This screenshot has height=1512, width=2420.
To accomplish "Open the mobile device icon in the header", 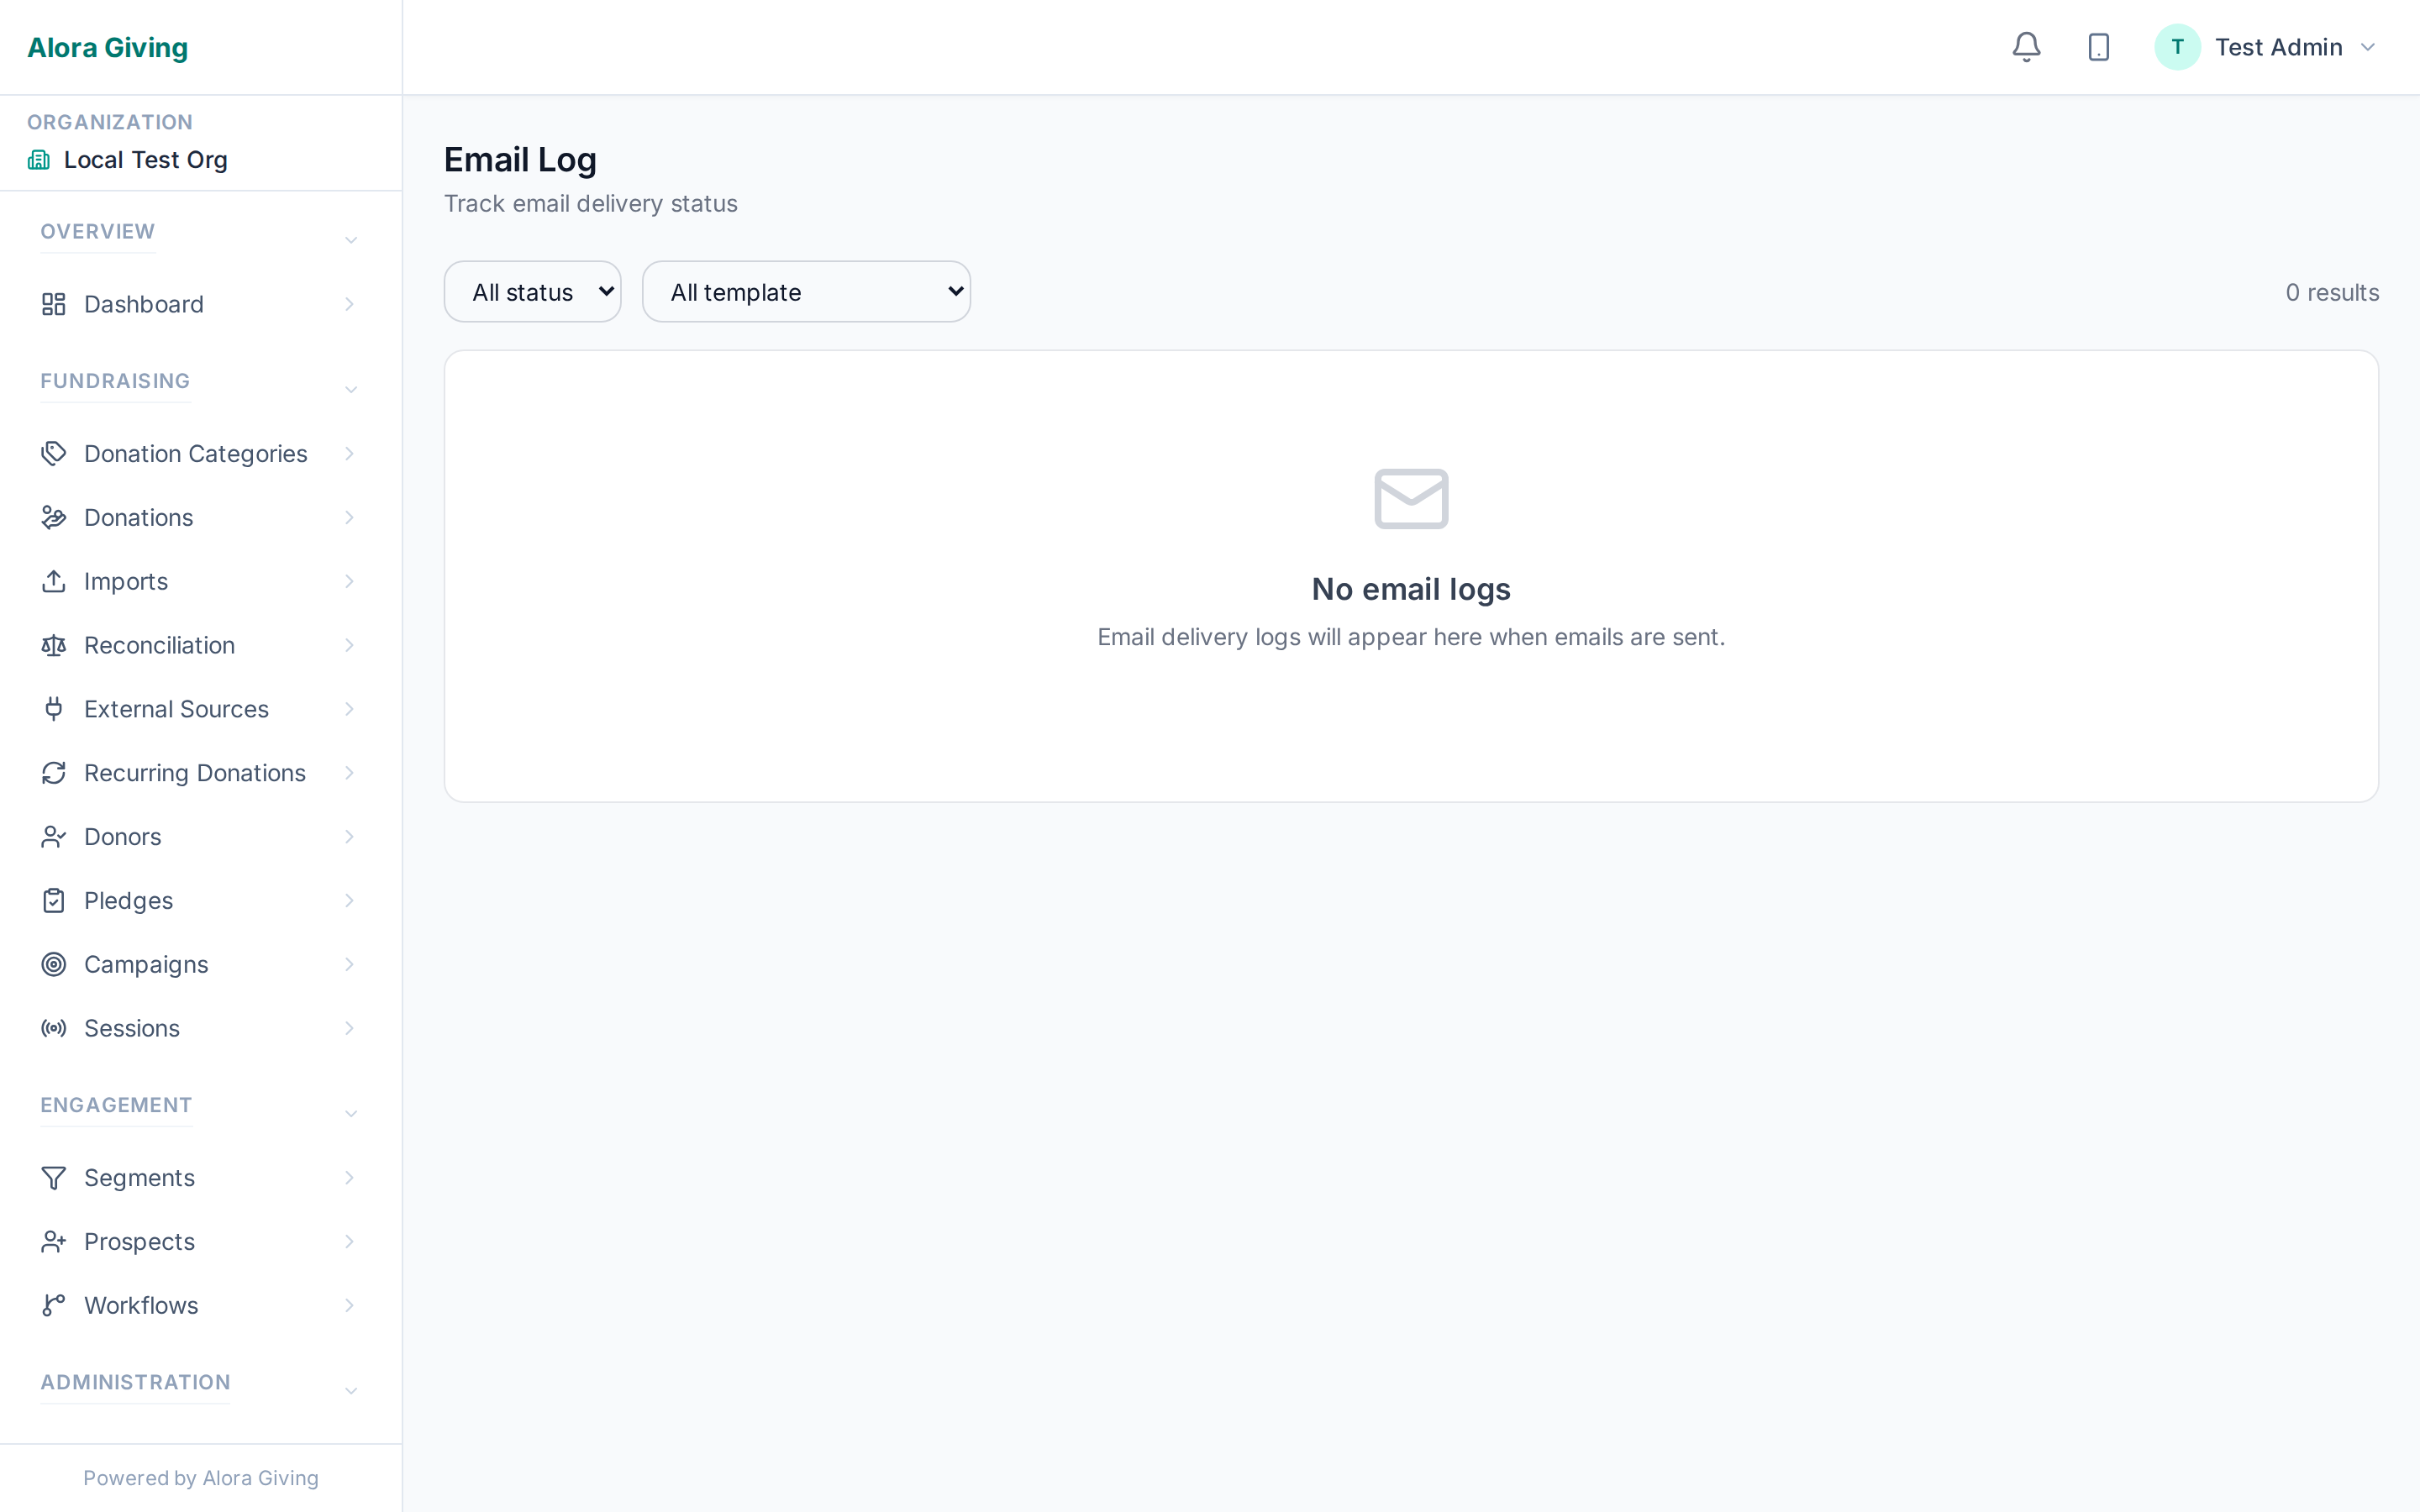I will 2098,46.
